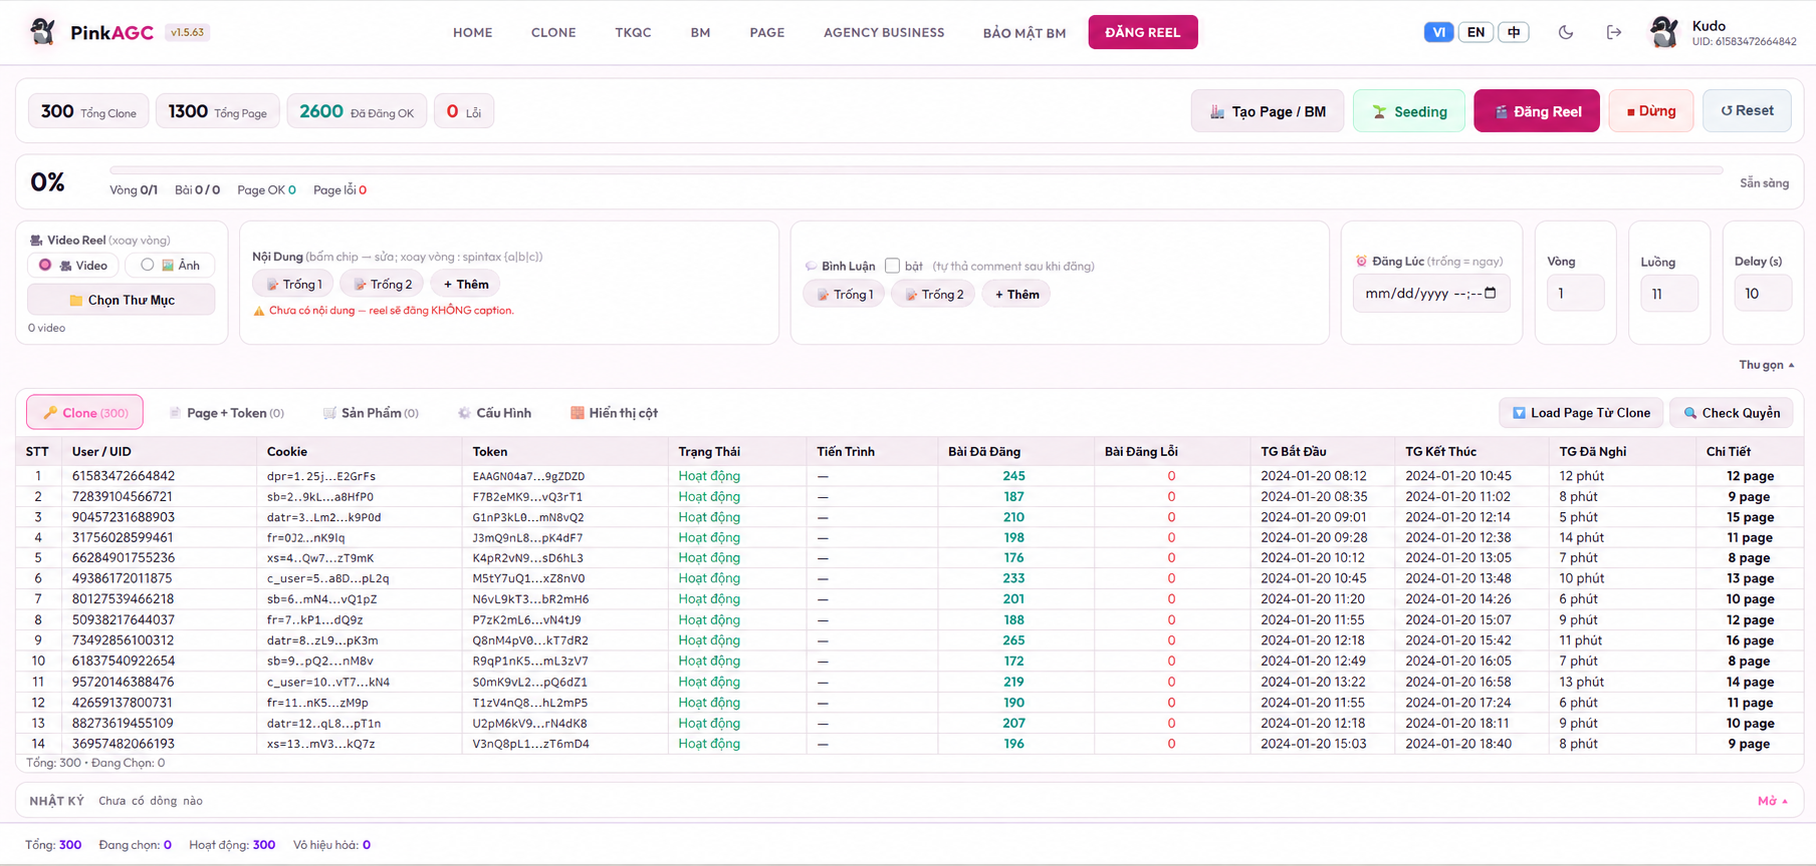
Task: Select the Video radio option
Action: click(x=45, y=265)
